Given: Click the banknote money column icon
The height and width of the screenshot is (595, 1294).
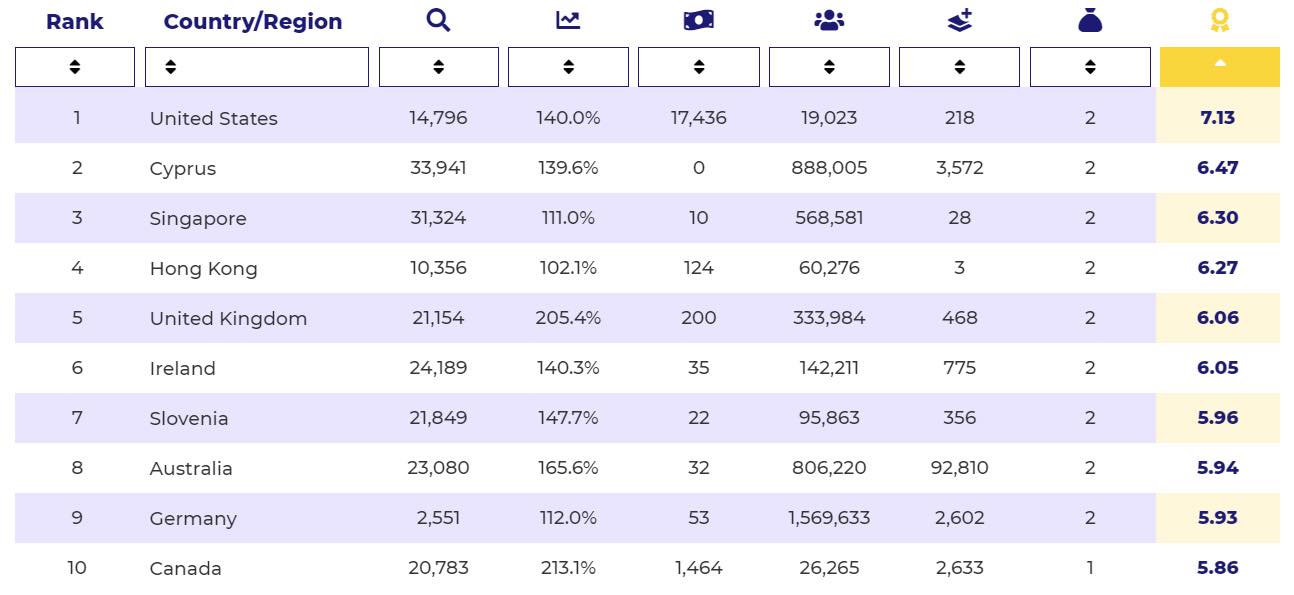Looking at the screenshot, I should [699, 20].
